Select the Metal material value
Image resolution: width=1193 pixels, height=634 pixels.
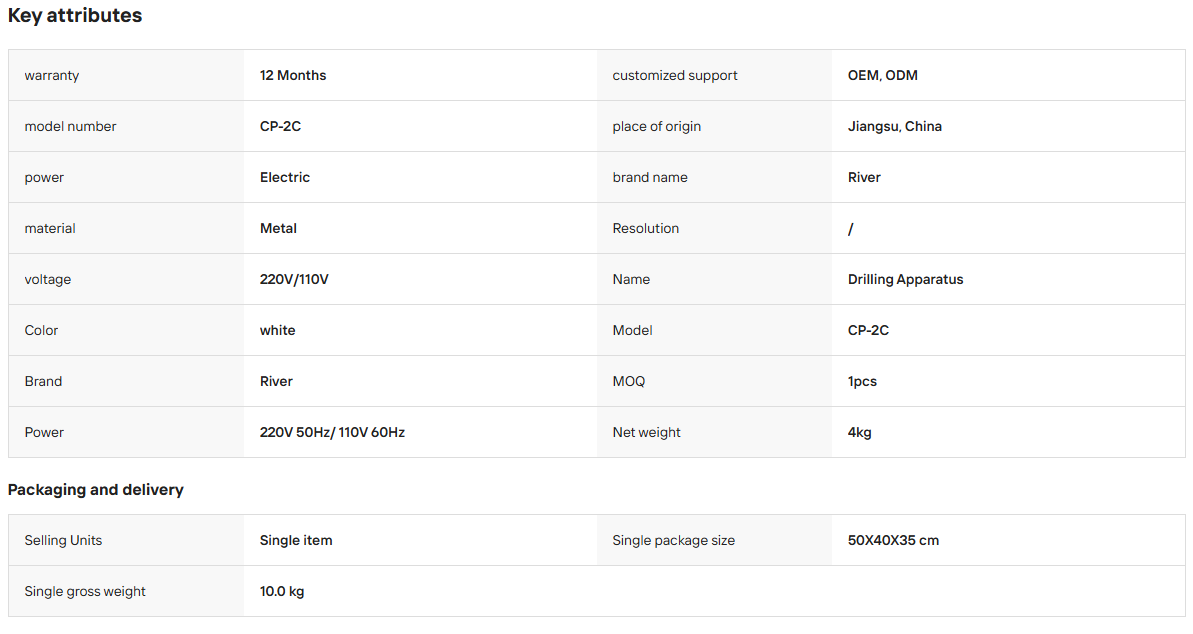(278, 228)
